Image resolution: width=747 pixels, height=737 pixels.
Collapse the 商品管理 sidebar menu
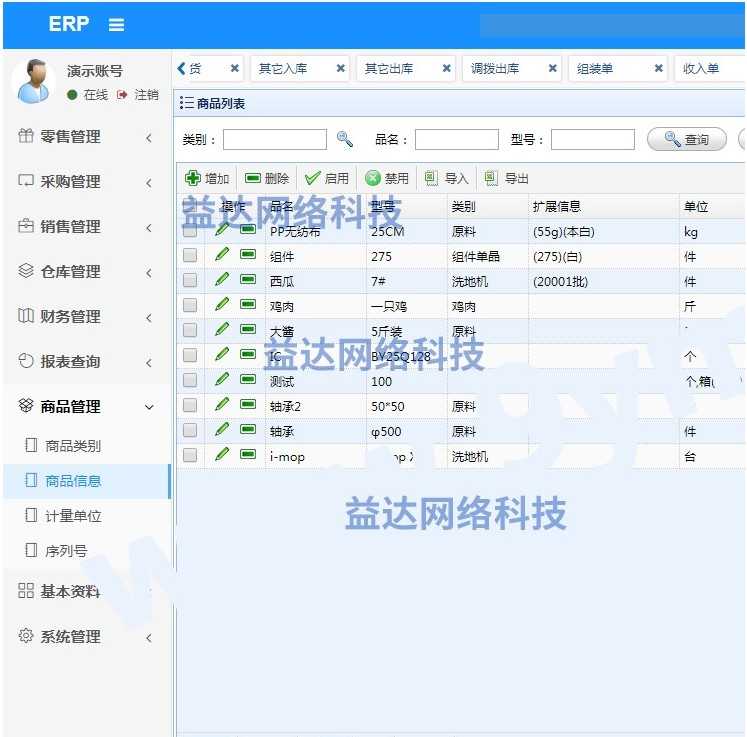pyautogui.click(x=86, y=406)
